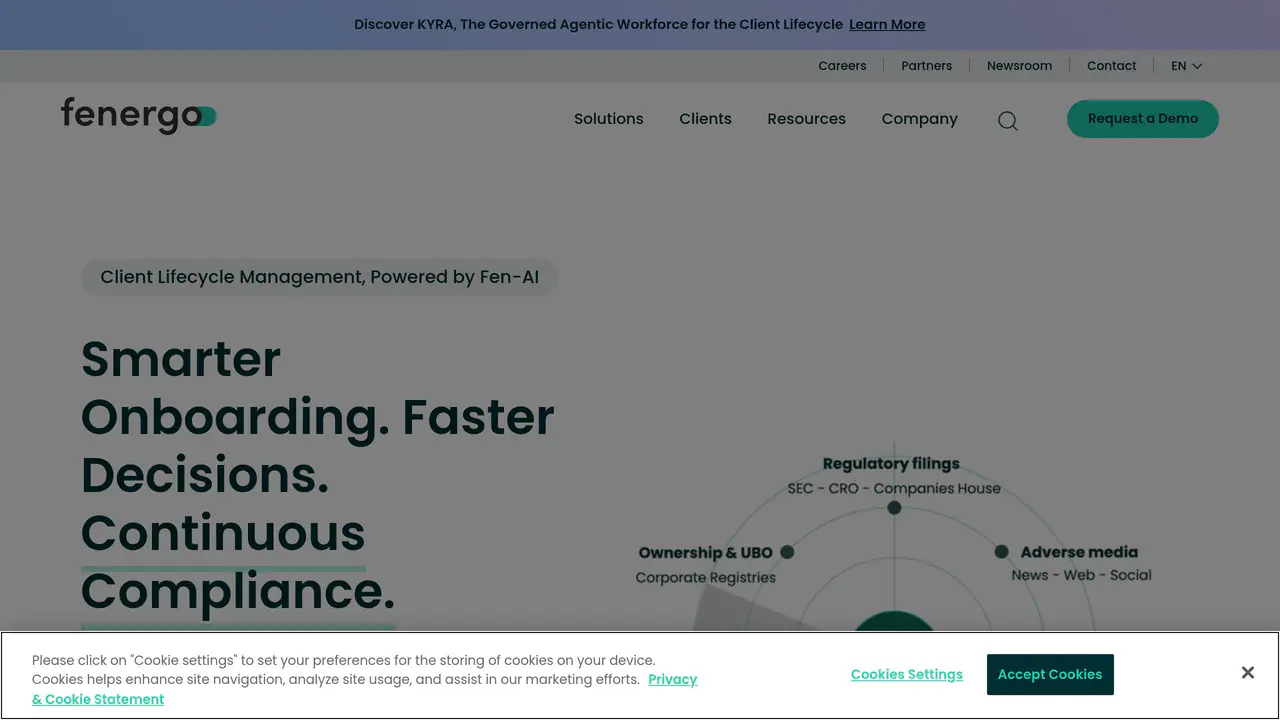Click 'SEC - CRO - Companies House' text
The image size is (1280, 720).
pyautogui.click(x=894, y=488)
